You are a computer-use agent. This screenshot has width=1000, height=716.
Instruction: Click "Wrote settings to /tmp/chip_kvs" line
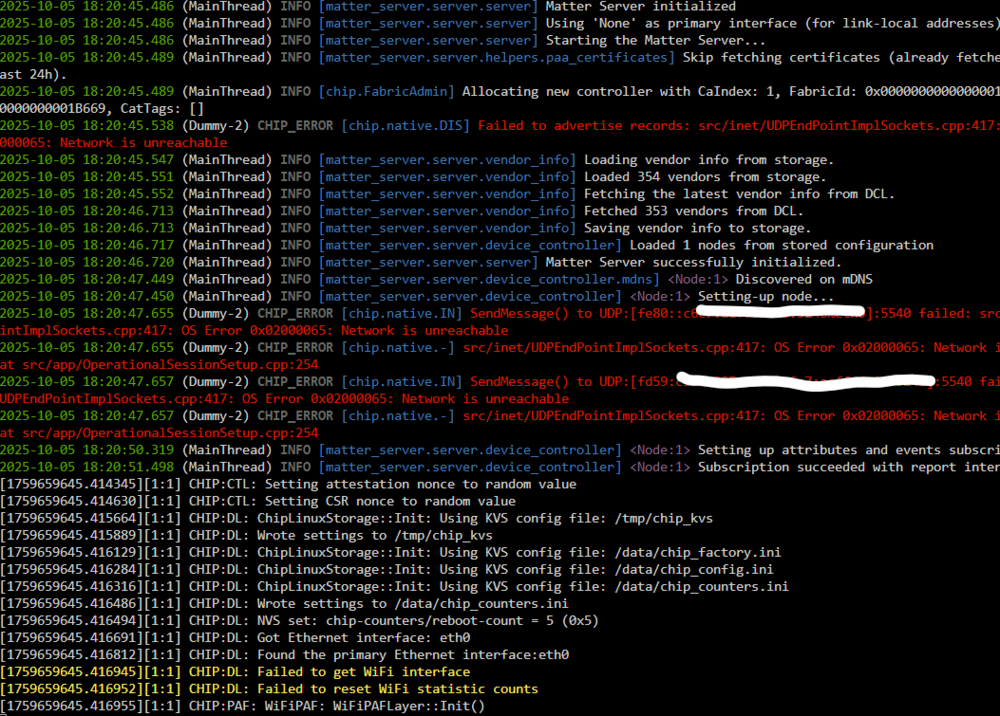coord(374,536)
